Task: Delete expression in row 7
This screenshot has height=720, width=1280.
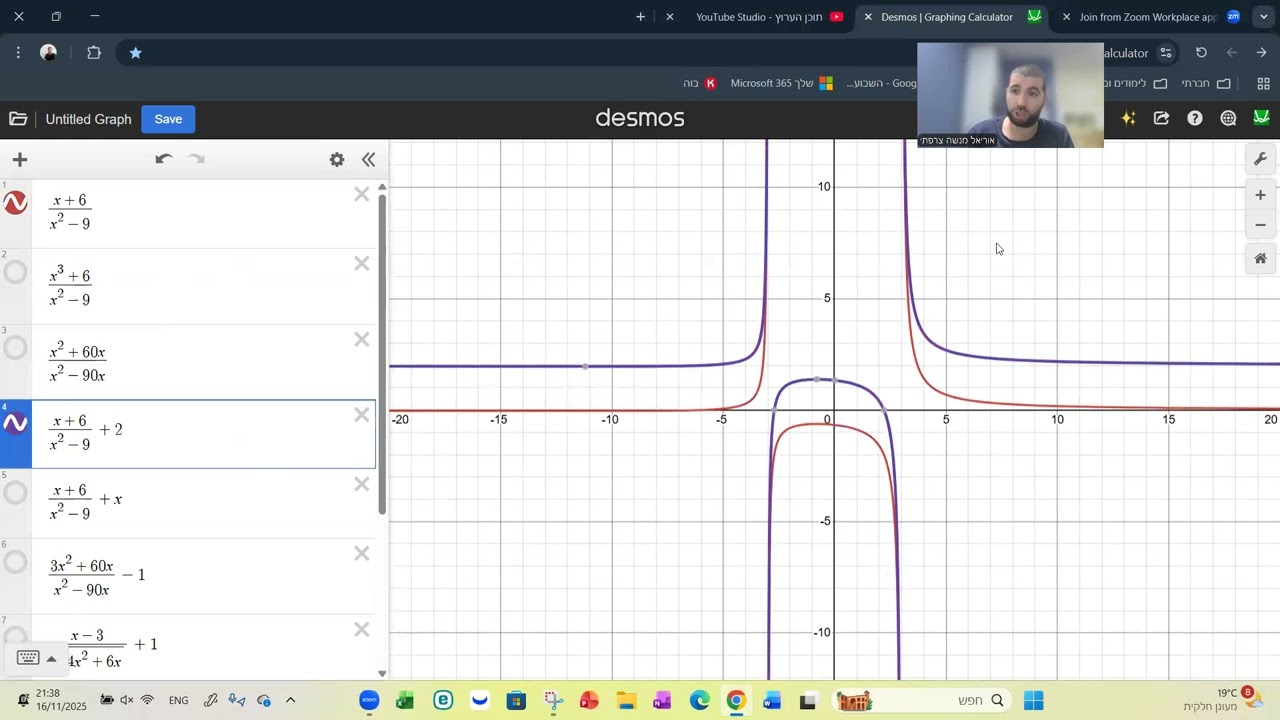Action: tap(362, 630)
